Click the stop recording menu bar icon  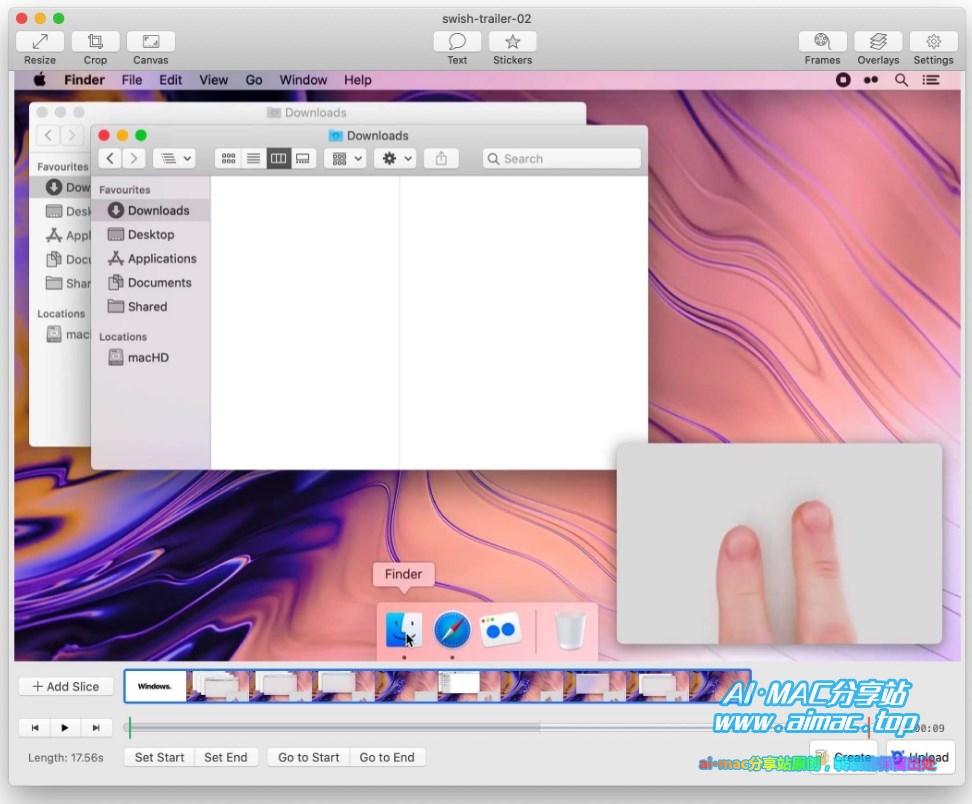click(843, 80)
